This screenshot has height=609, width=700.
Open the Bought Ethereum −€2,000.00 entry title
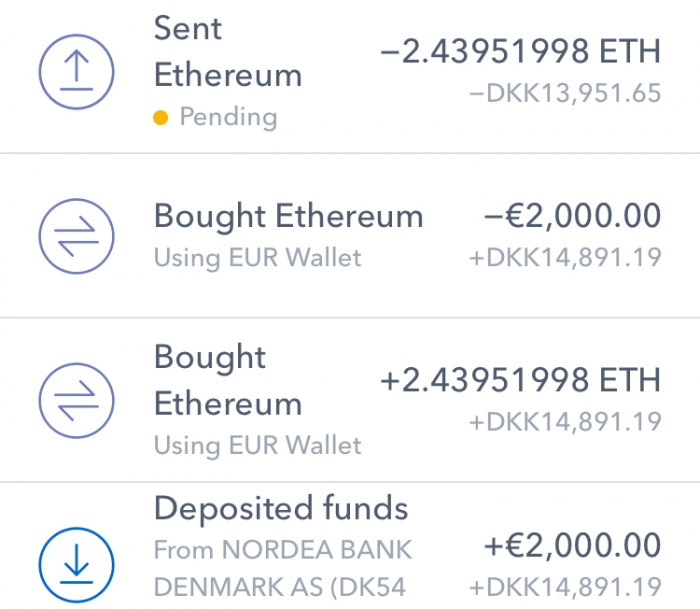point(288,216)
